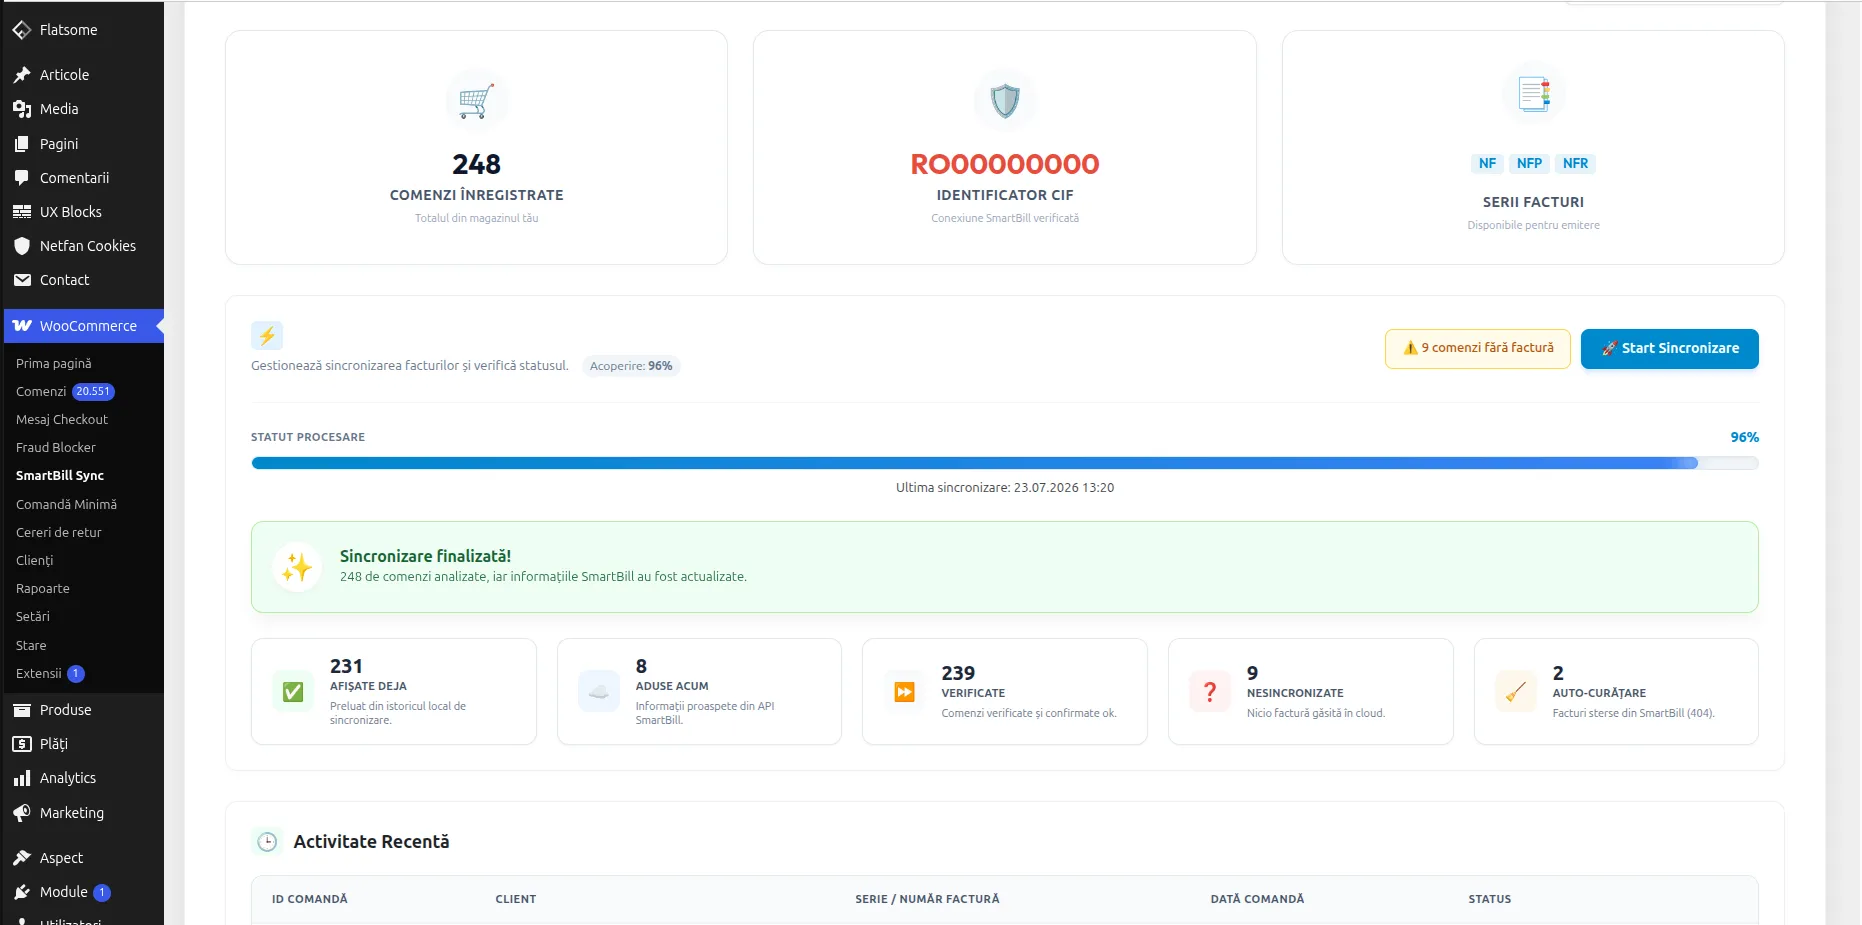Click the Ultima sincronizare timestamp text
Image resolution: width=1862 pixels, height=925 pixels.
(x=1005, y=488)
